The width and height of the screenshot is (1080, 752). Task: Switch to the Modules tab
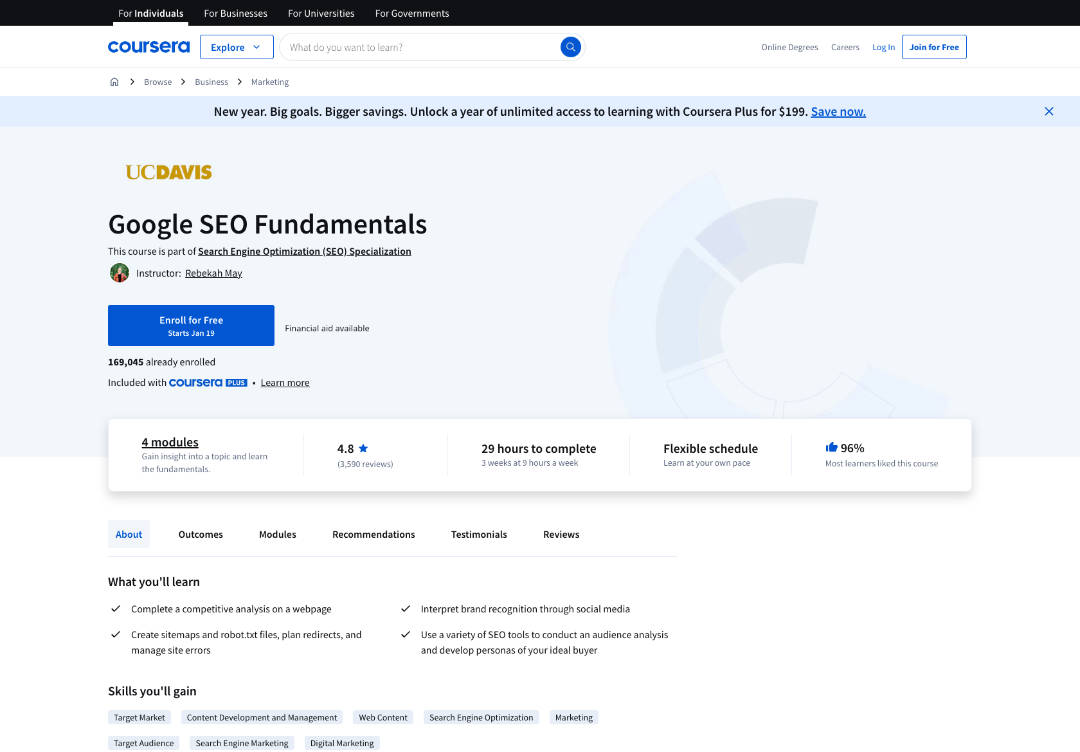pos(277,534)
